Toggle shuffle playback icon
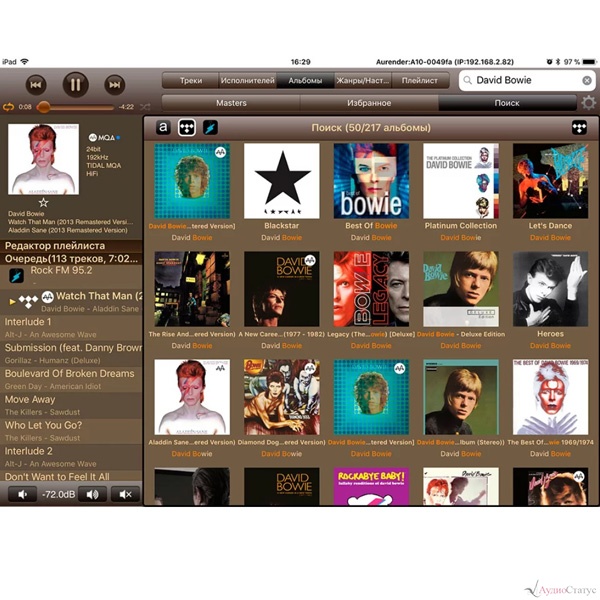The height and width of the screenshot is (600, 600). click(146, 106)
